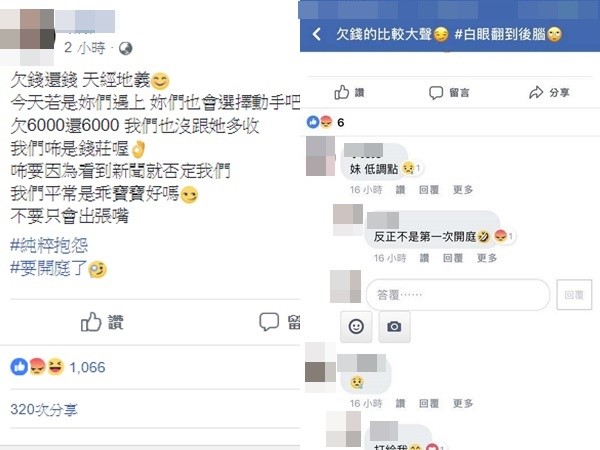Screen dimensions: 600x450
Task: Go back using the header arrow
Action: [x=317, y=34]
